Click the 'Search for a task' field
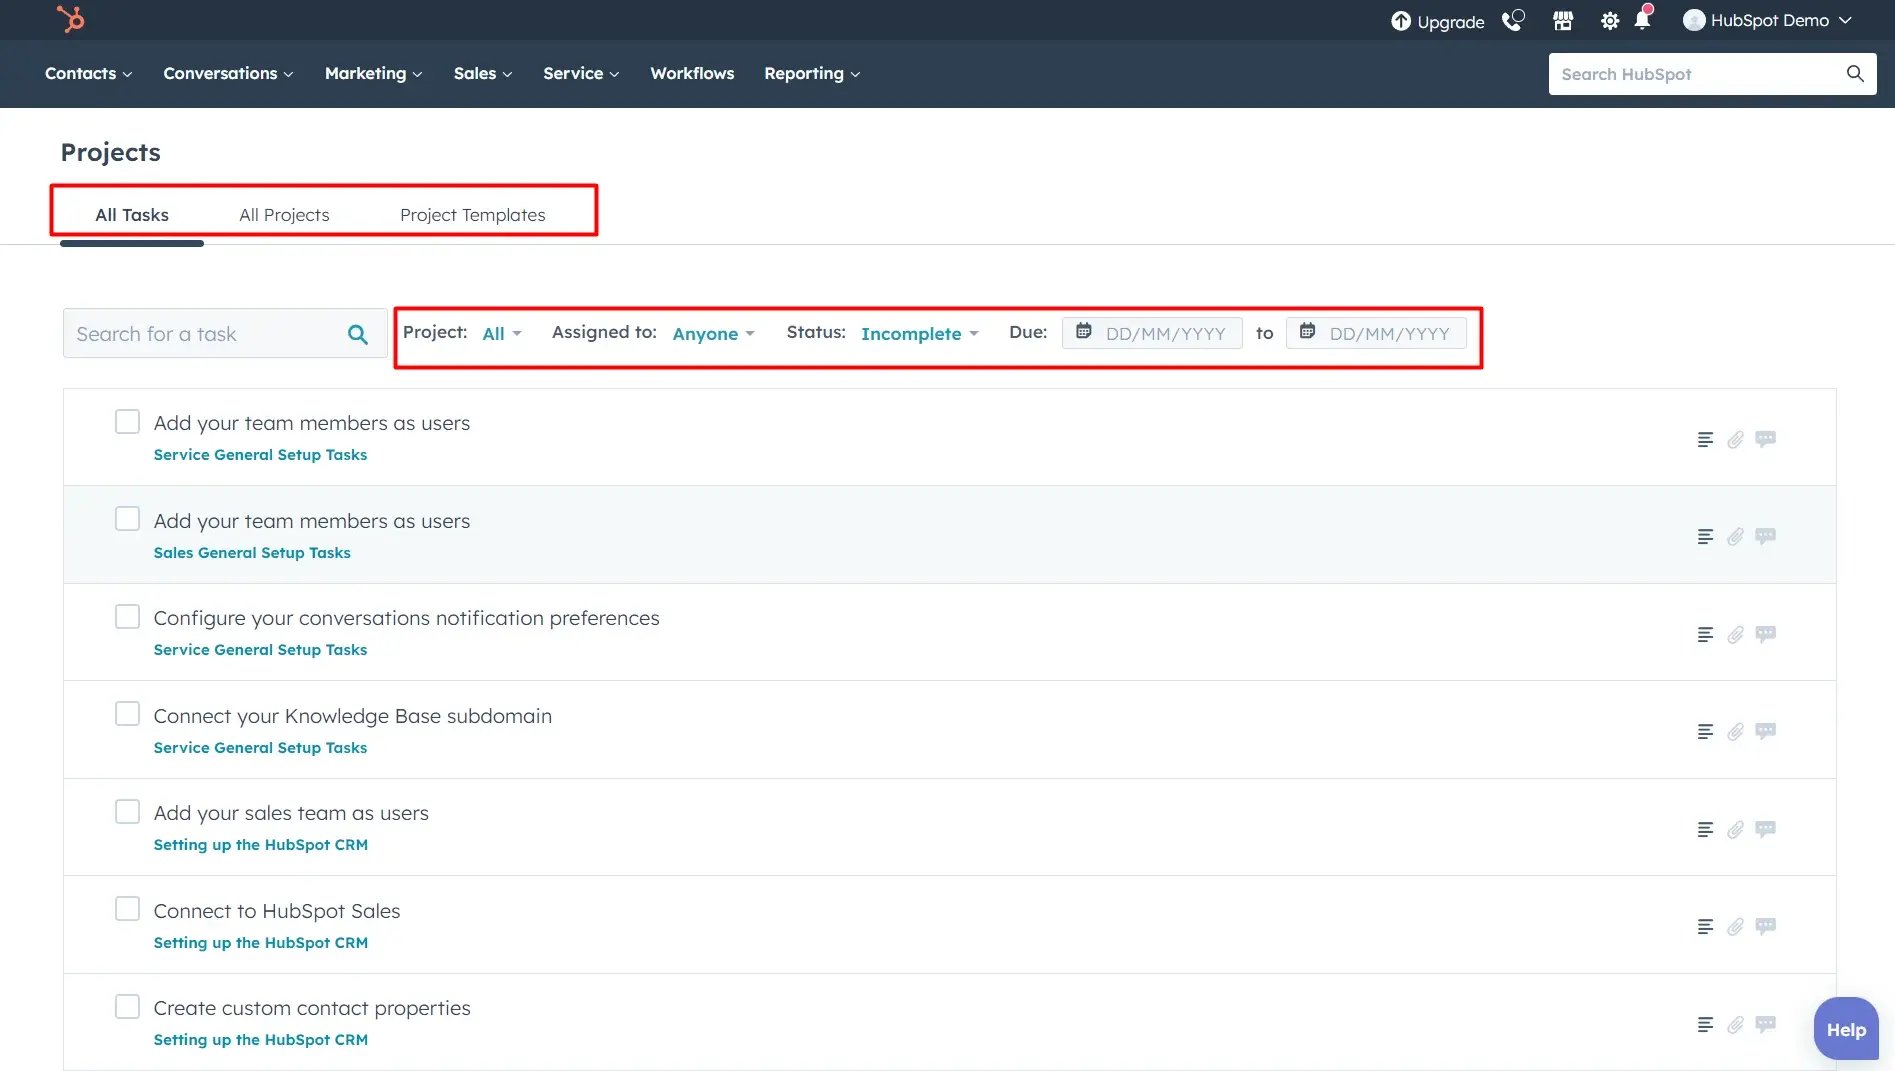The width and height of the screenshot is (1895, 1071). tap(225, 334)
